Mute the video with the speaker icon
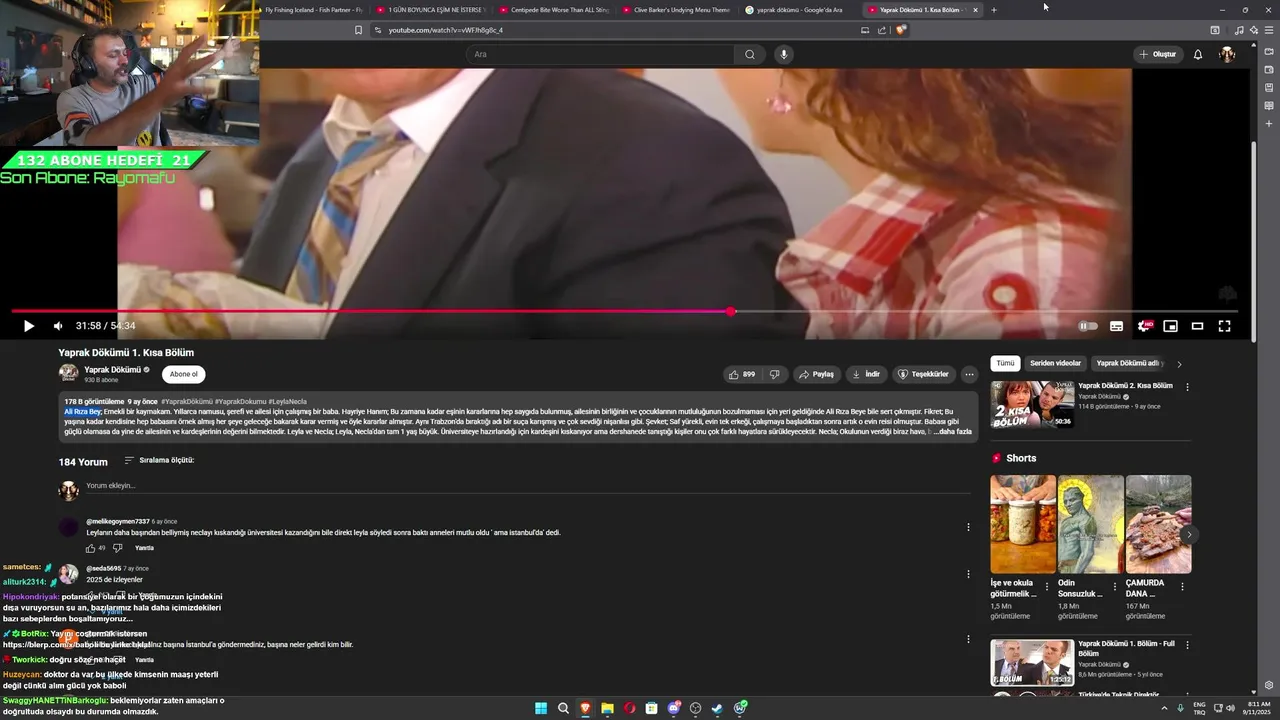1280x720 pixels. pos(58,326)
